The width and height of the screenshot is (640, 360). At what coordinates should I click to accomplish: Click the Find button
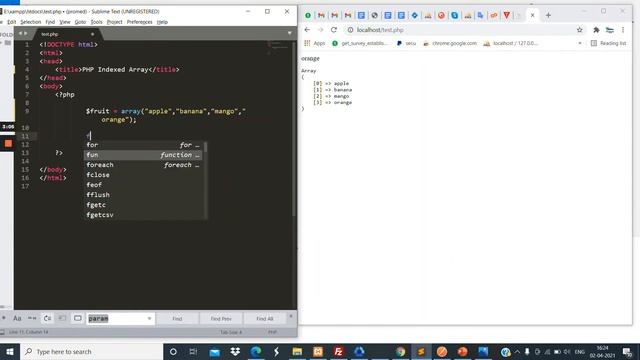tap(177, 318)
